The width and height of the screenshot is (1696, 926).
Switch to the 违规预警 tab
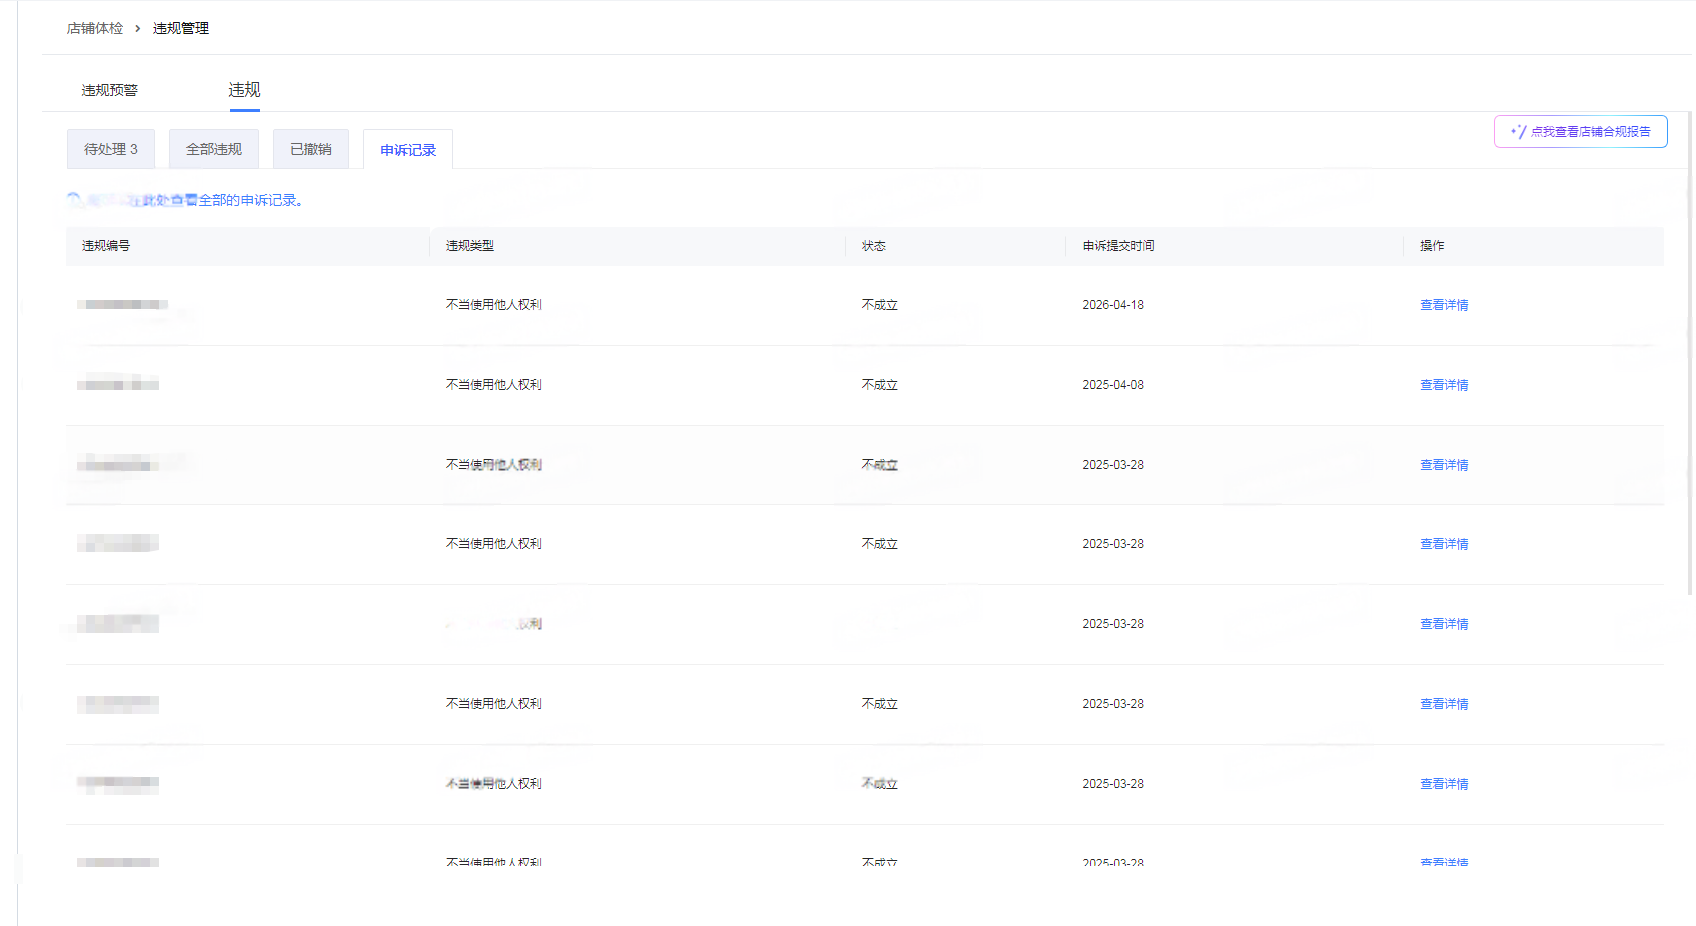coord(110,90)
